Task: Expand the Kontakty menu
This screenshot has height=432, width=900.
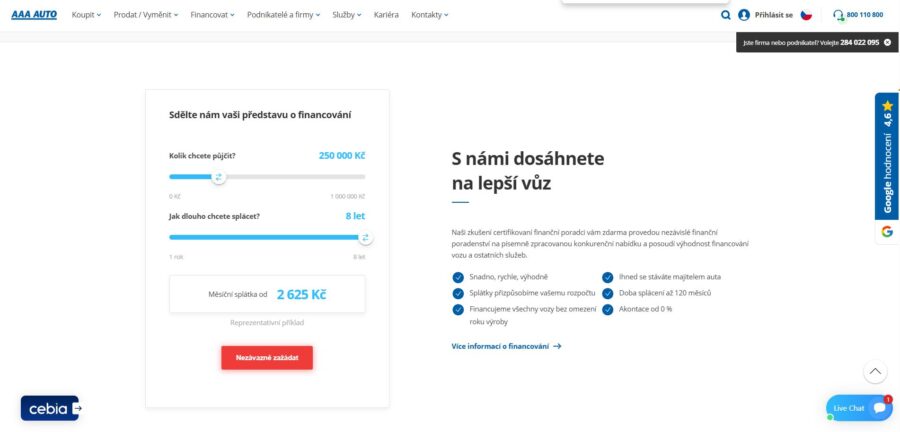Action: (430, 15)
